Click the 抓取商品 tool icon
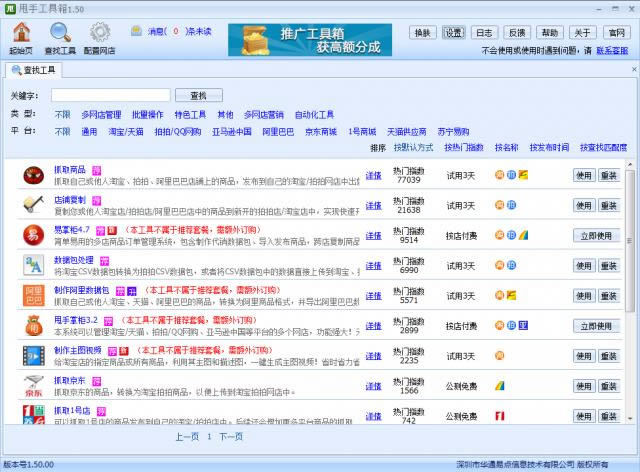 coord(33,176)
